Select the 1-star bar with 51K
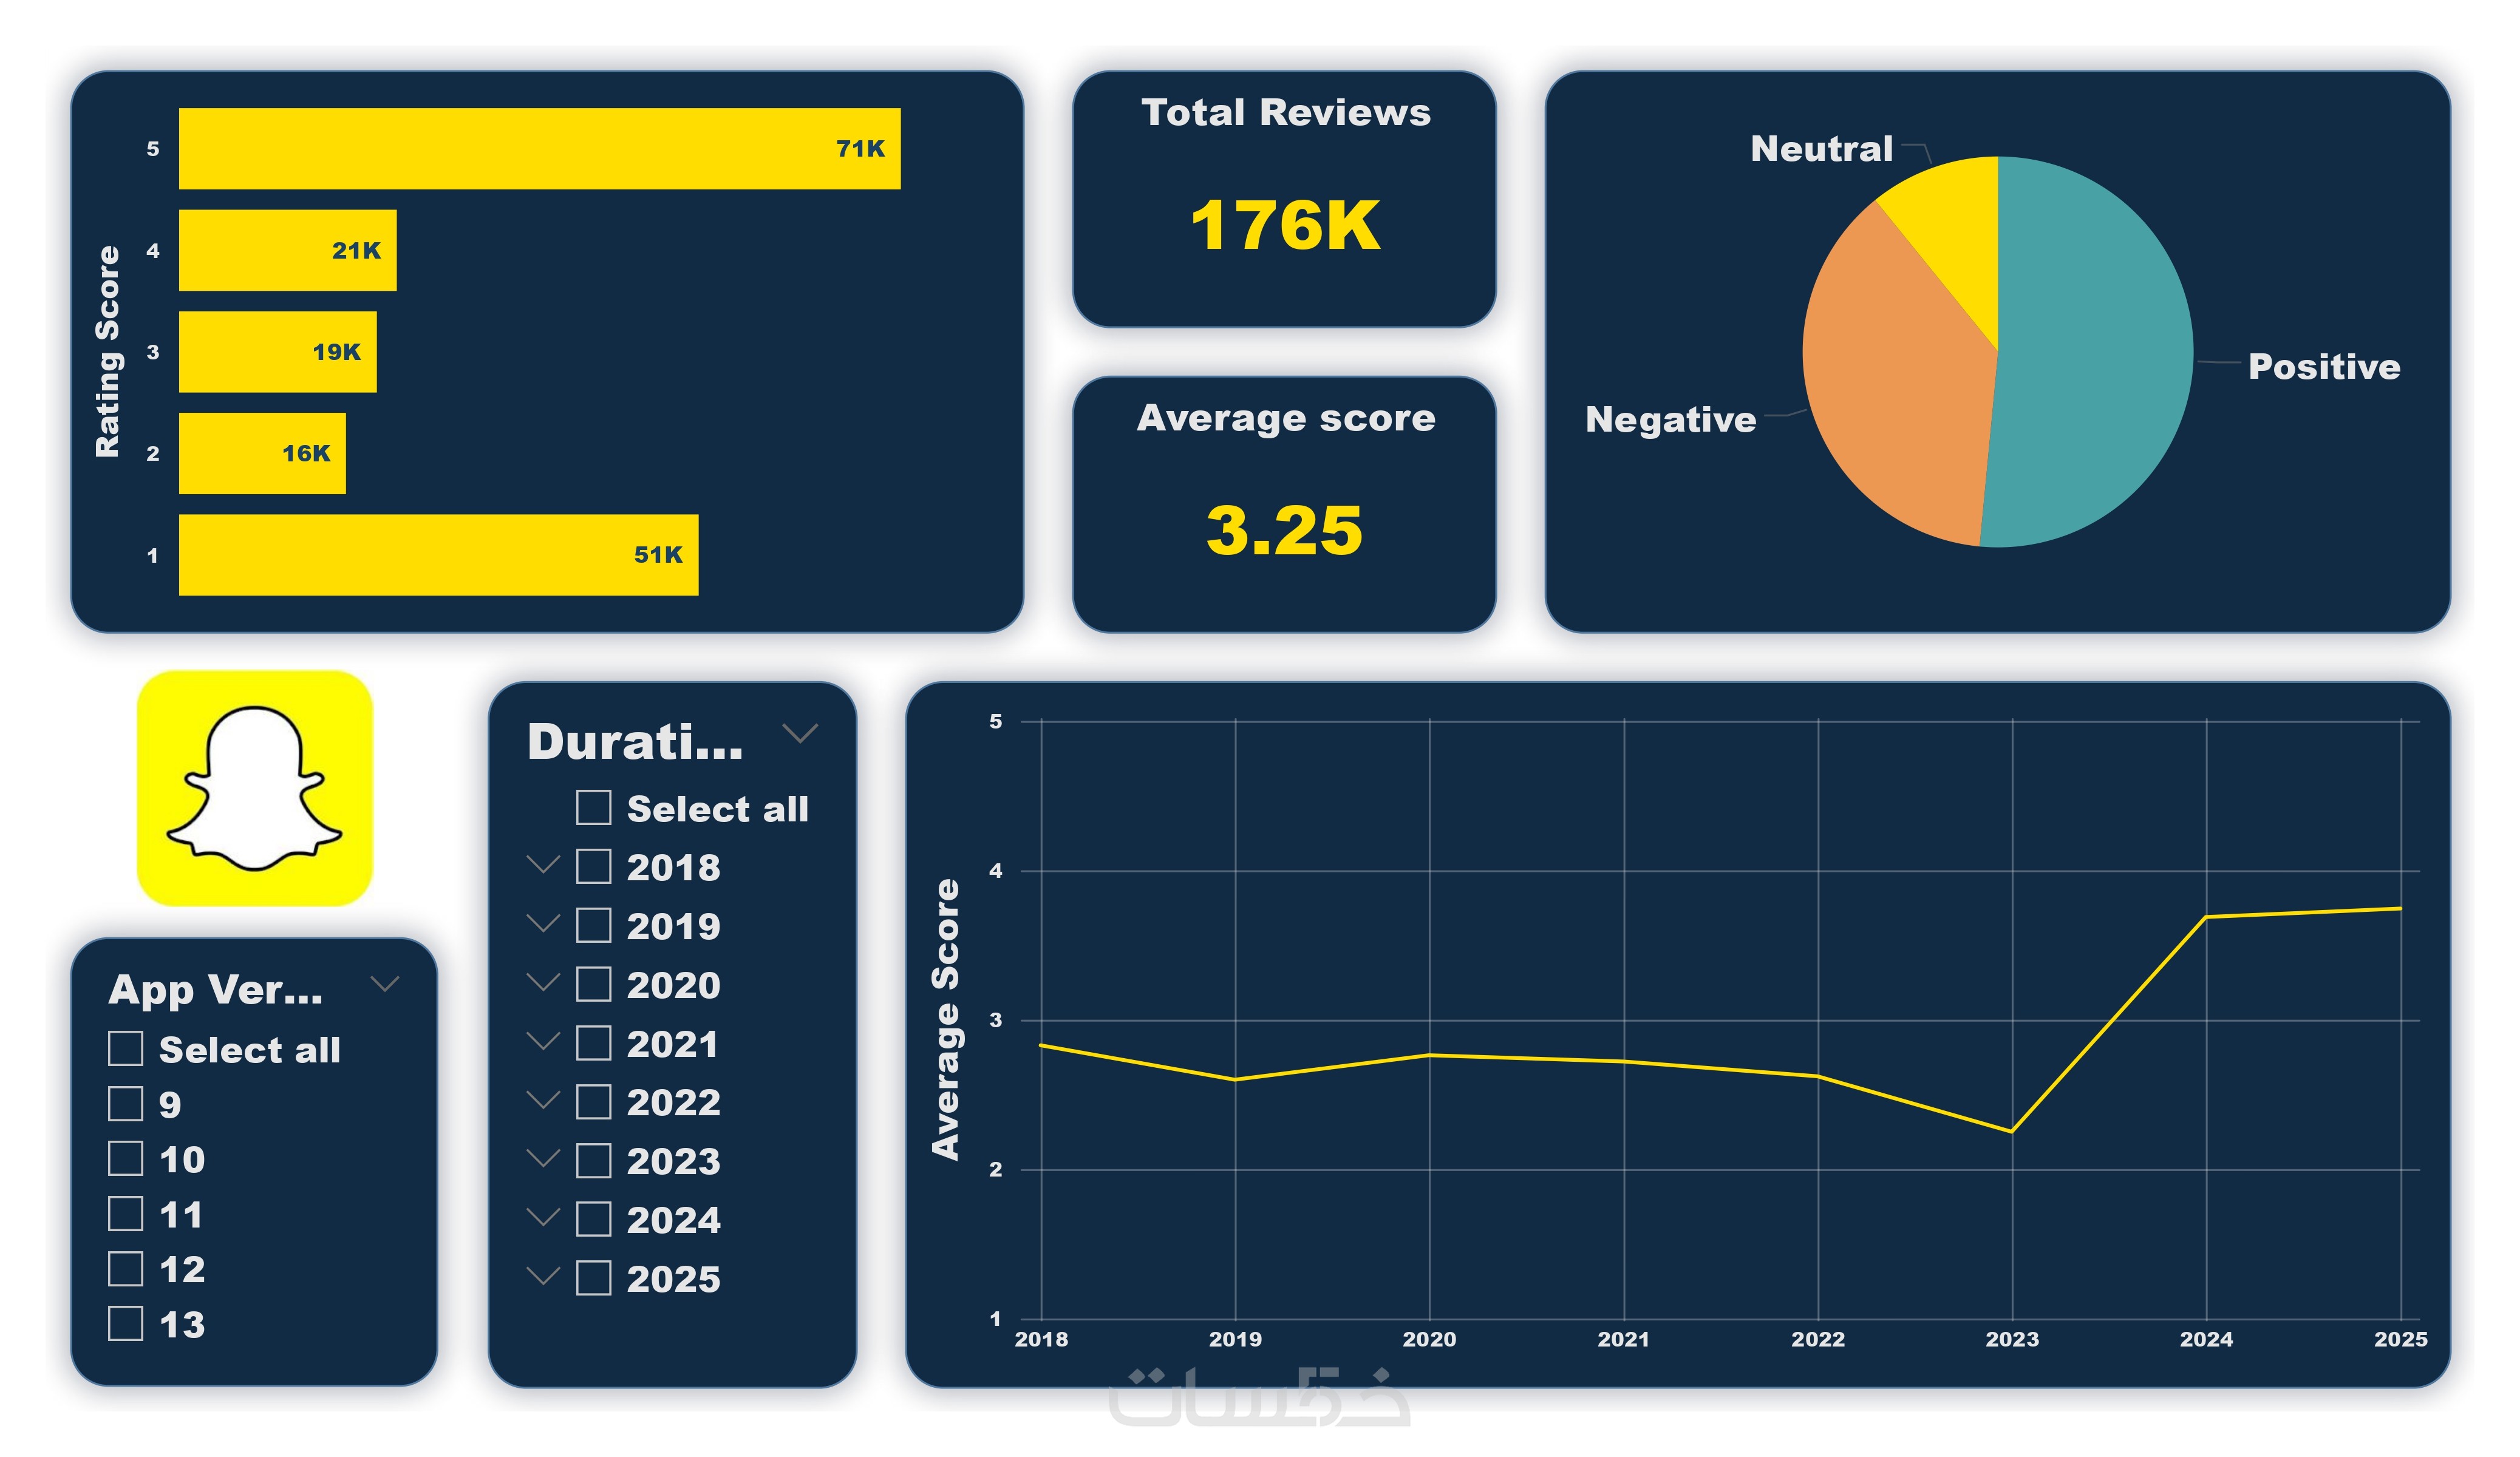 (x=438, y=555)
